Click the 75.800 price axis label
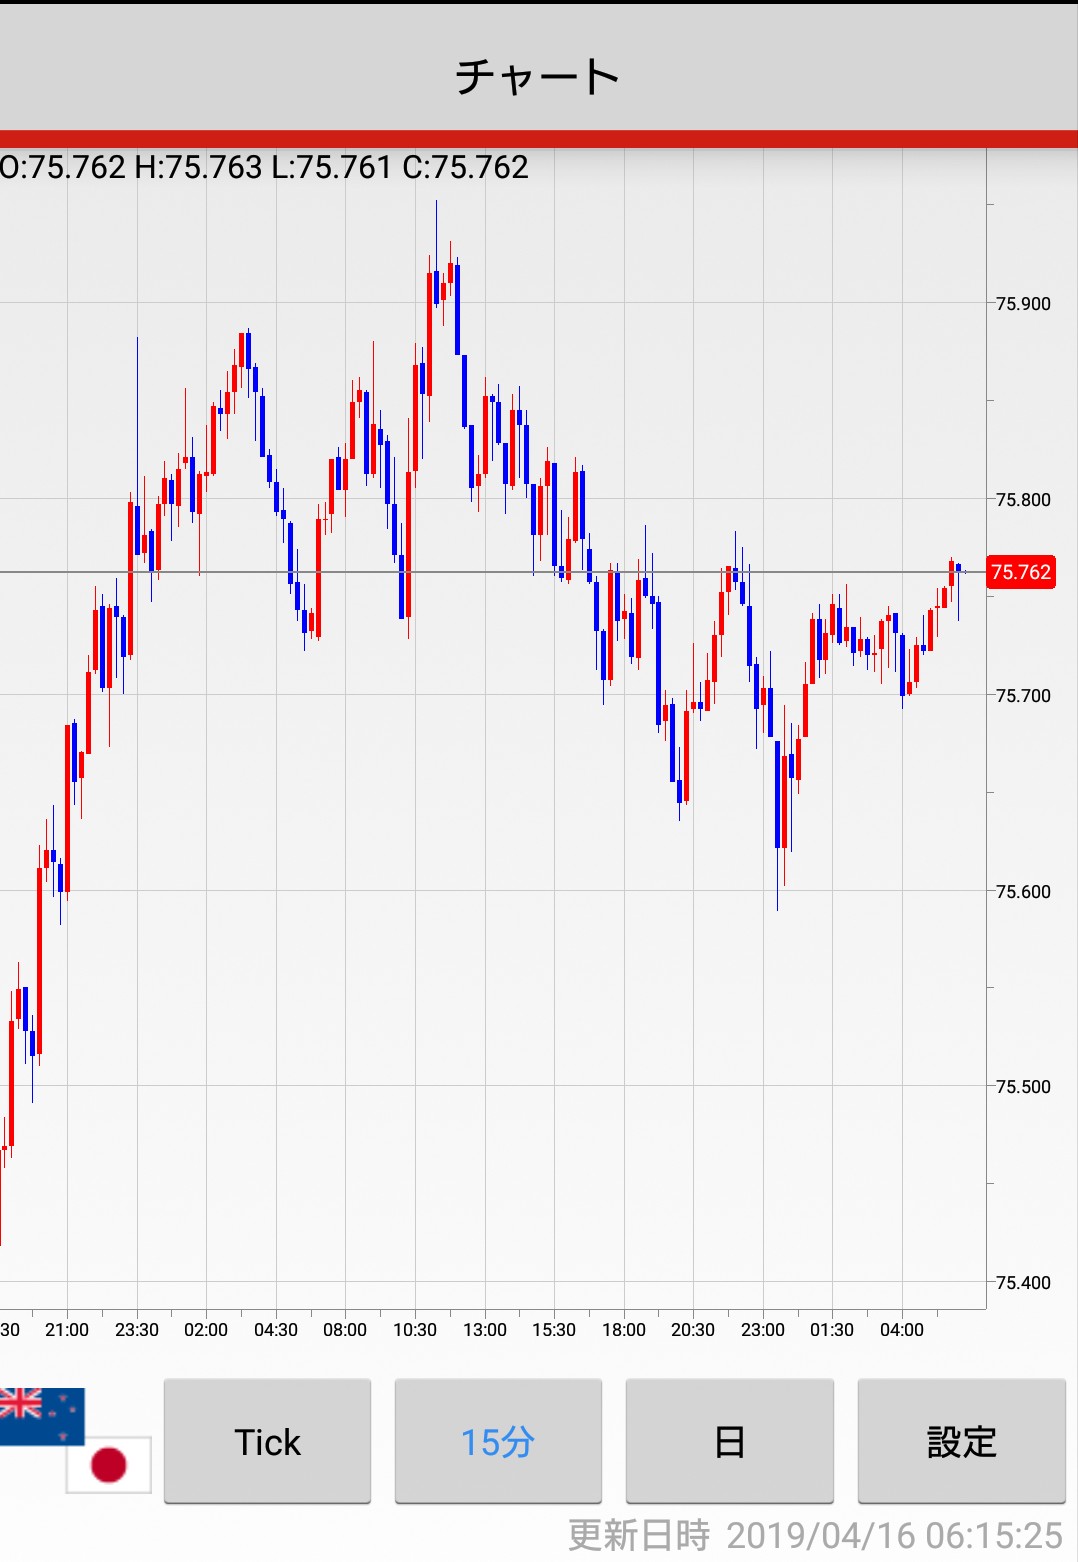 [x=1023, y=500]
